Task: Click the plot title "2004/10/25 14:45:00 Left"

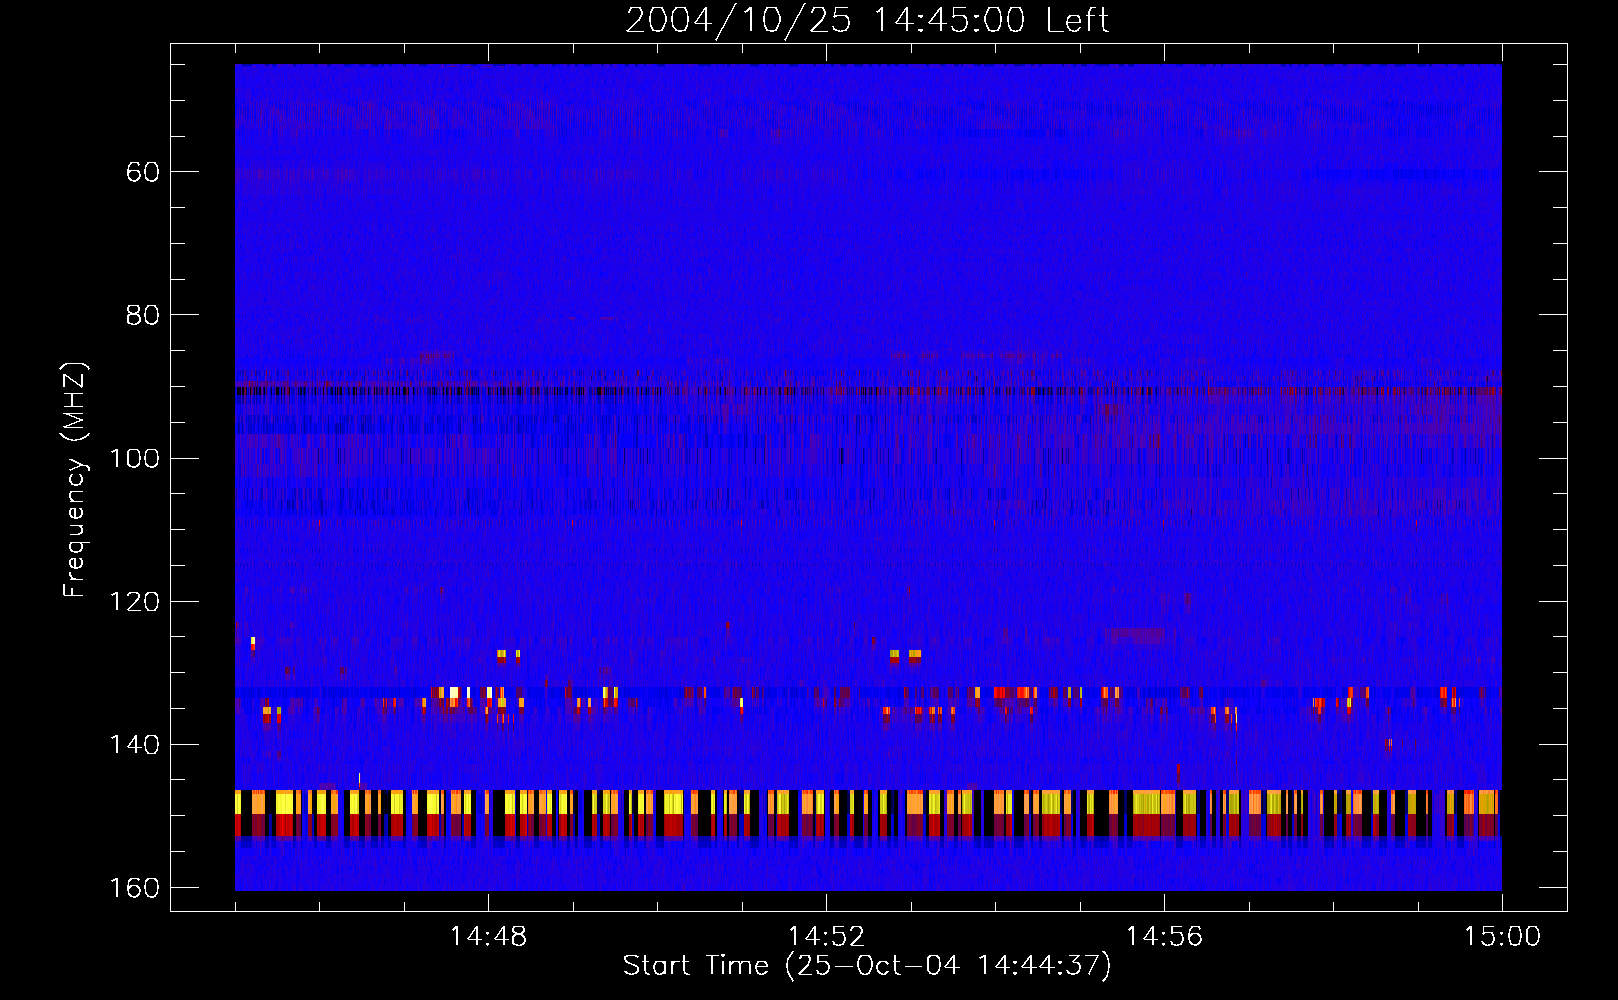Action: click(x=867, y=20)
